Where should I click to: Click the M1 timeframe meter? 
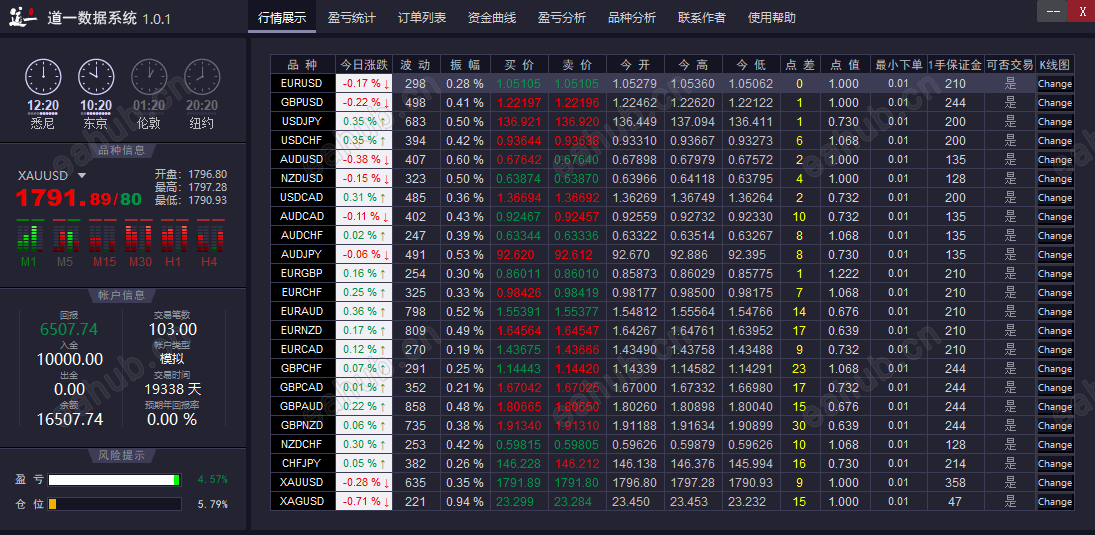29,237
